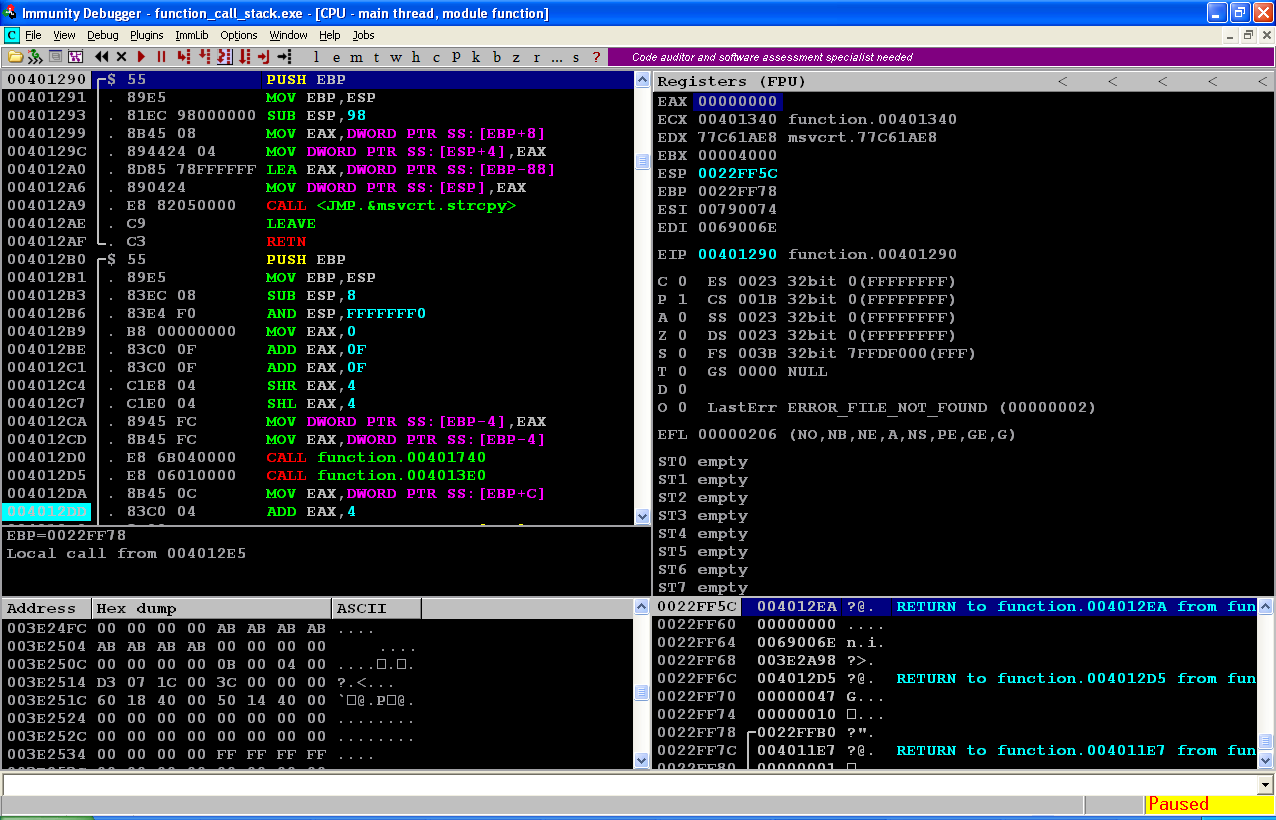Click the Step into toolbar icon

coord(184,57)
